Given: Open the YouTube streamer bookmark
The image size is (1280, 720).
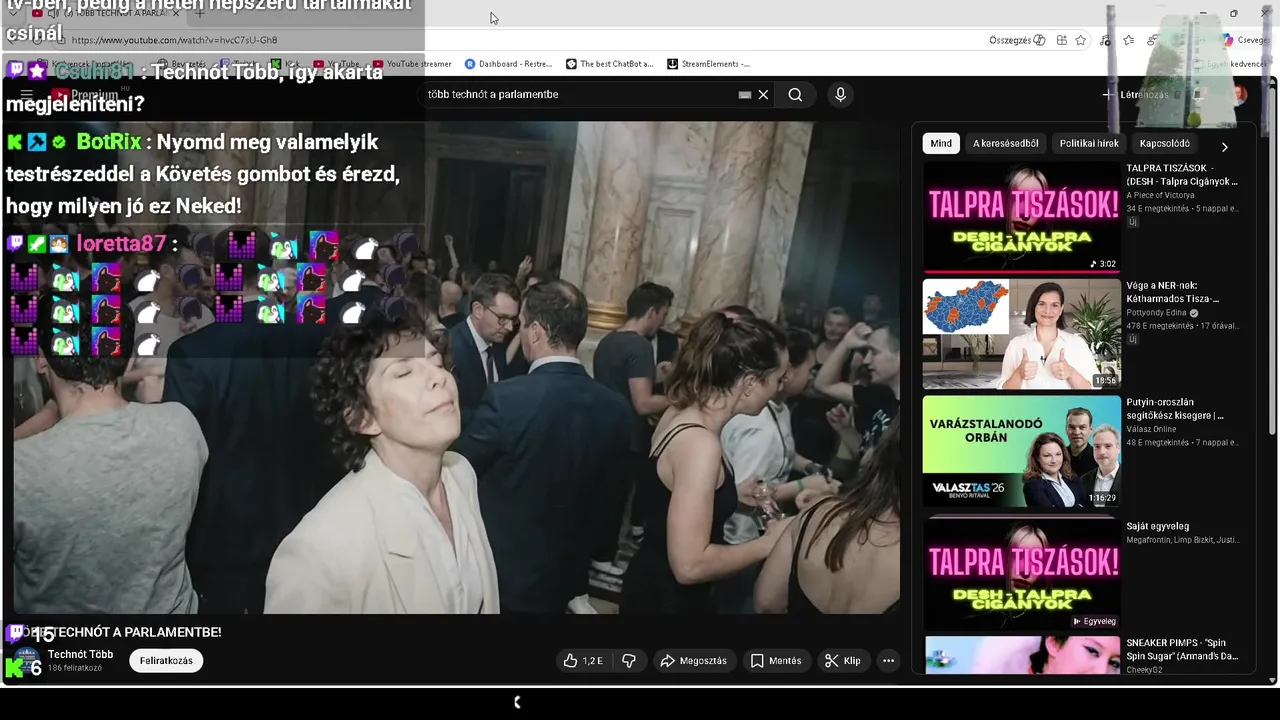Looking at the screenshot, I should [x=412, y=64].
